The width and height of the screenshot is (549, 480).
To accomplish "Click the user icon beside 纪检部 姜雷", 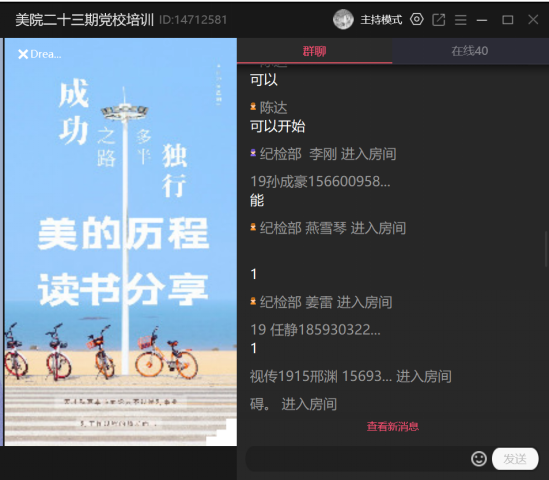I will [253, 301].
